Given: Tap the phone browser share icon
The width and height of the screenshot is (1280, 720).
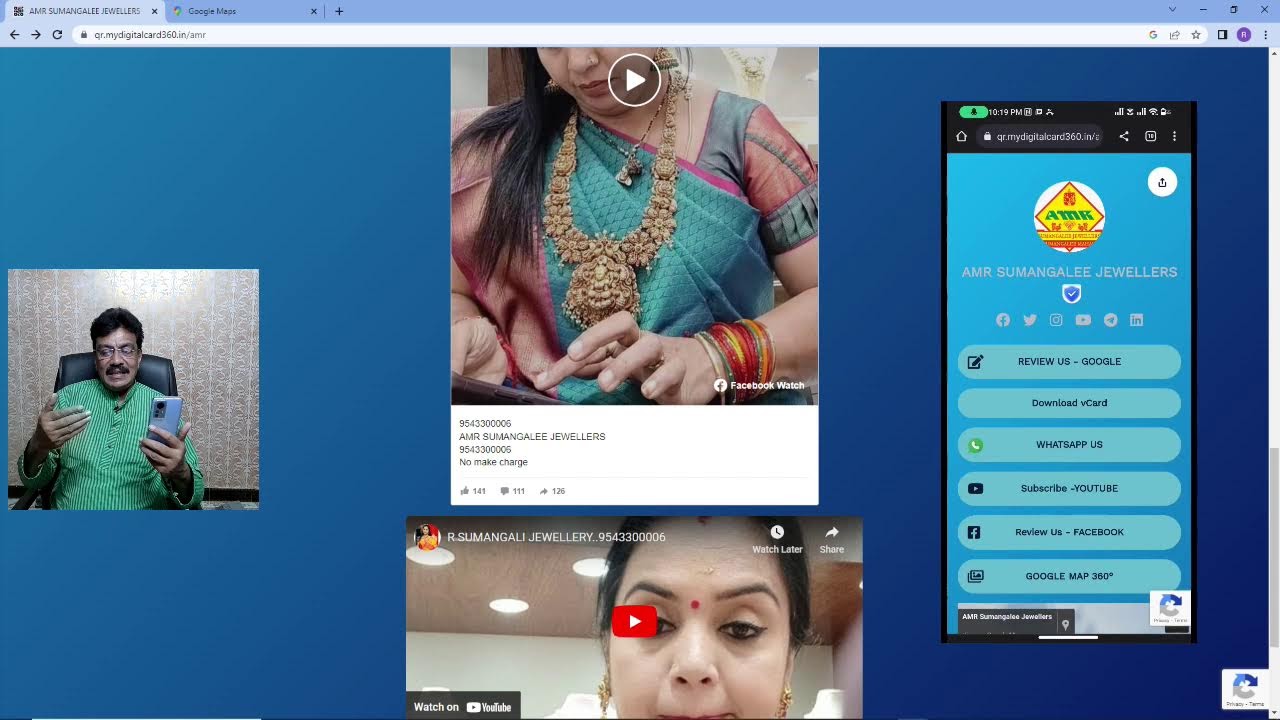Looking at the screenshot, I should (x=1124, y=136).
